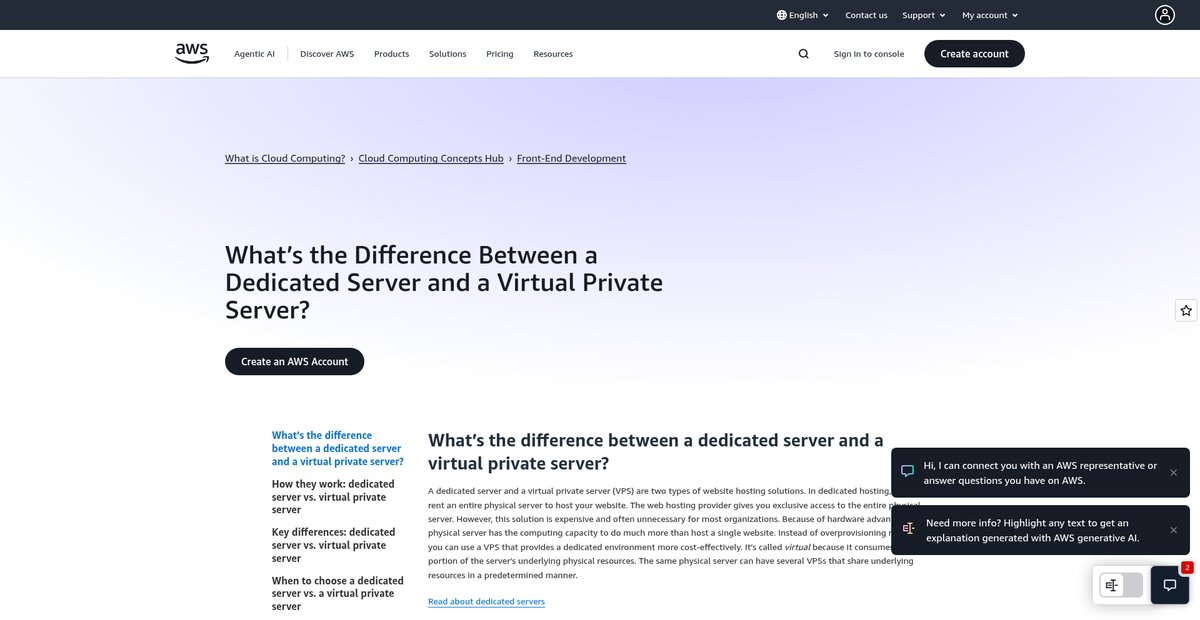Screen dimensions: 1200x620
Task: Close the 'Need more info?' popup
Action: (x=1174, y=529)
